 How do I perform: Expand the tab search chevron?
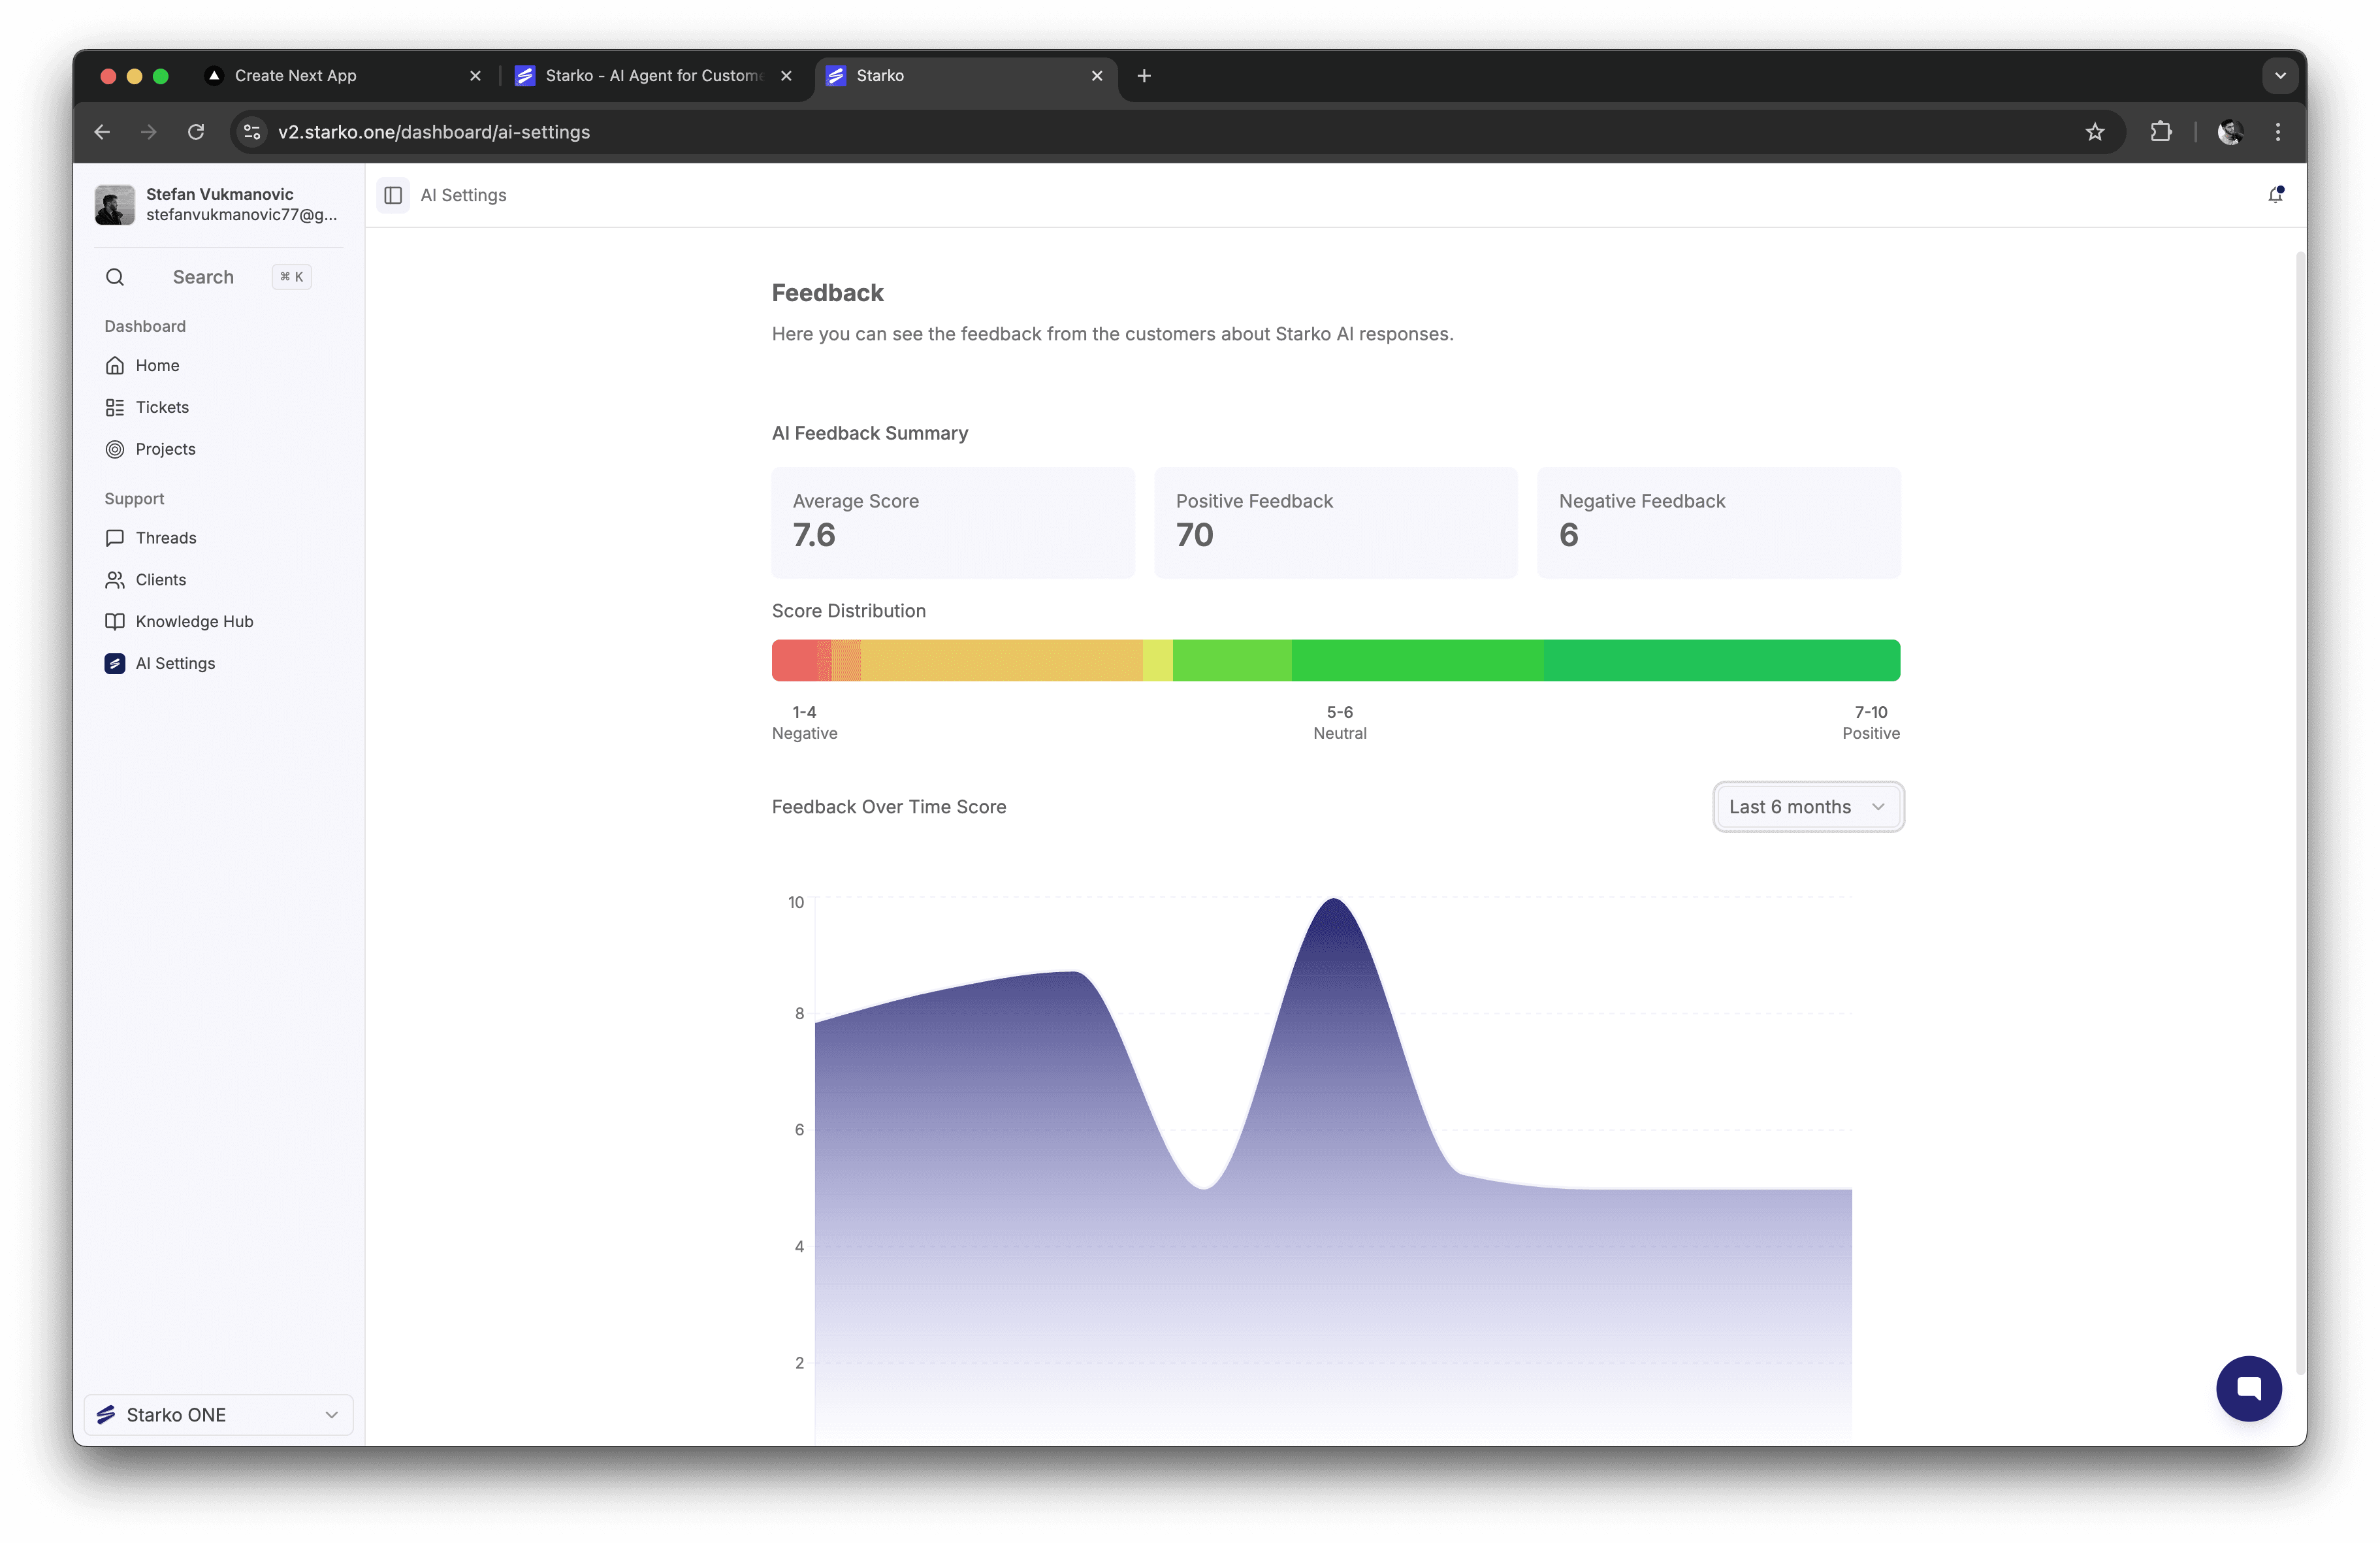(x=2280, y=76)
